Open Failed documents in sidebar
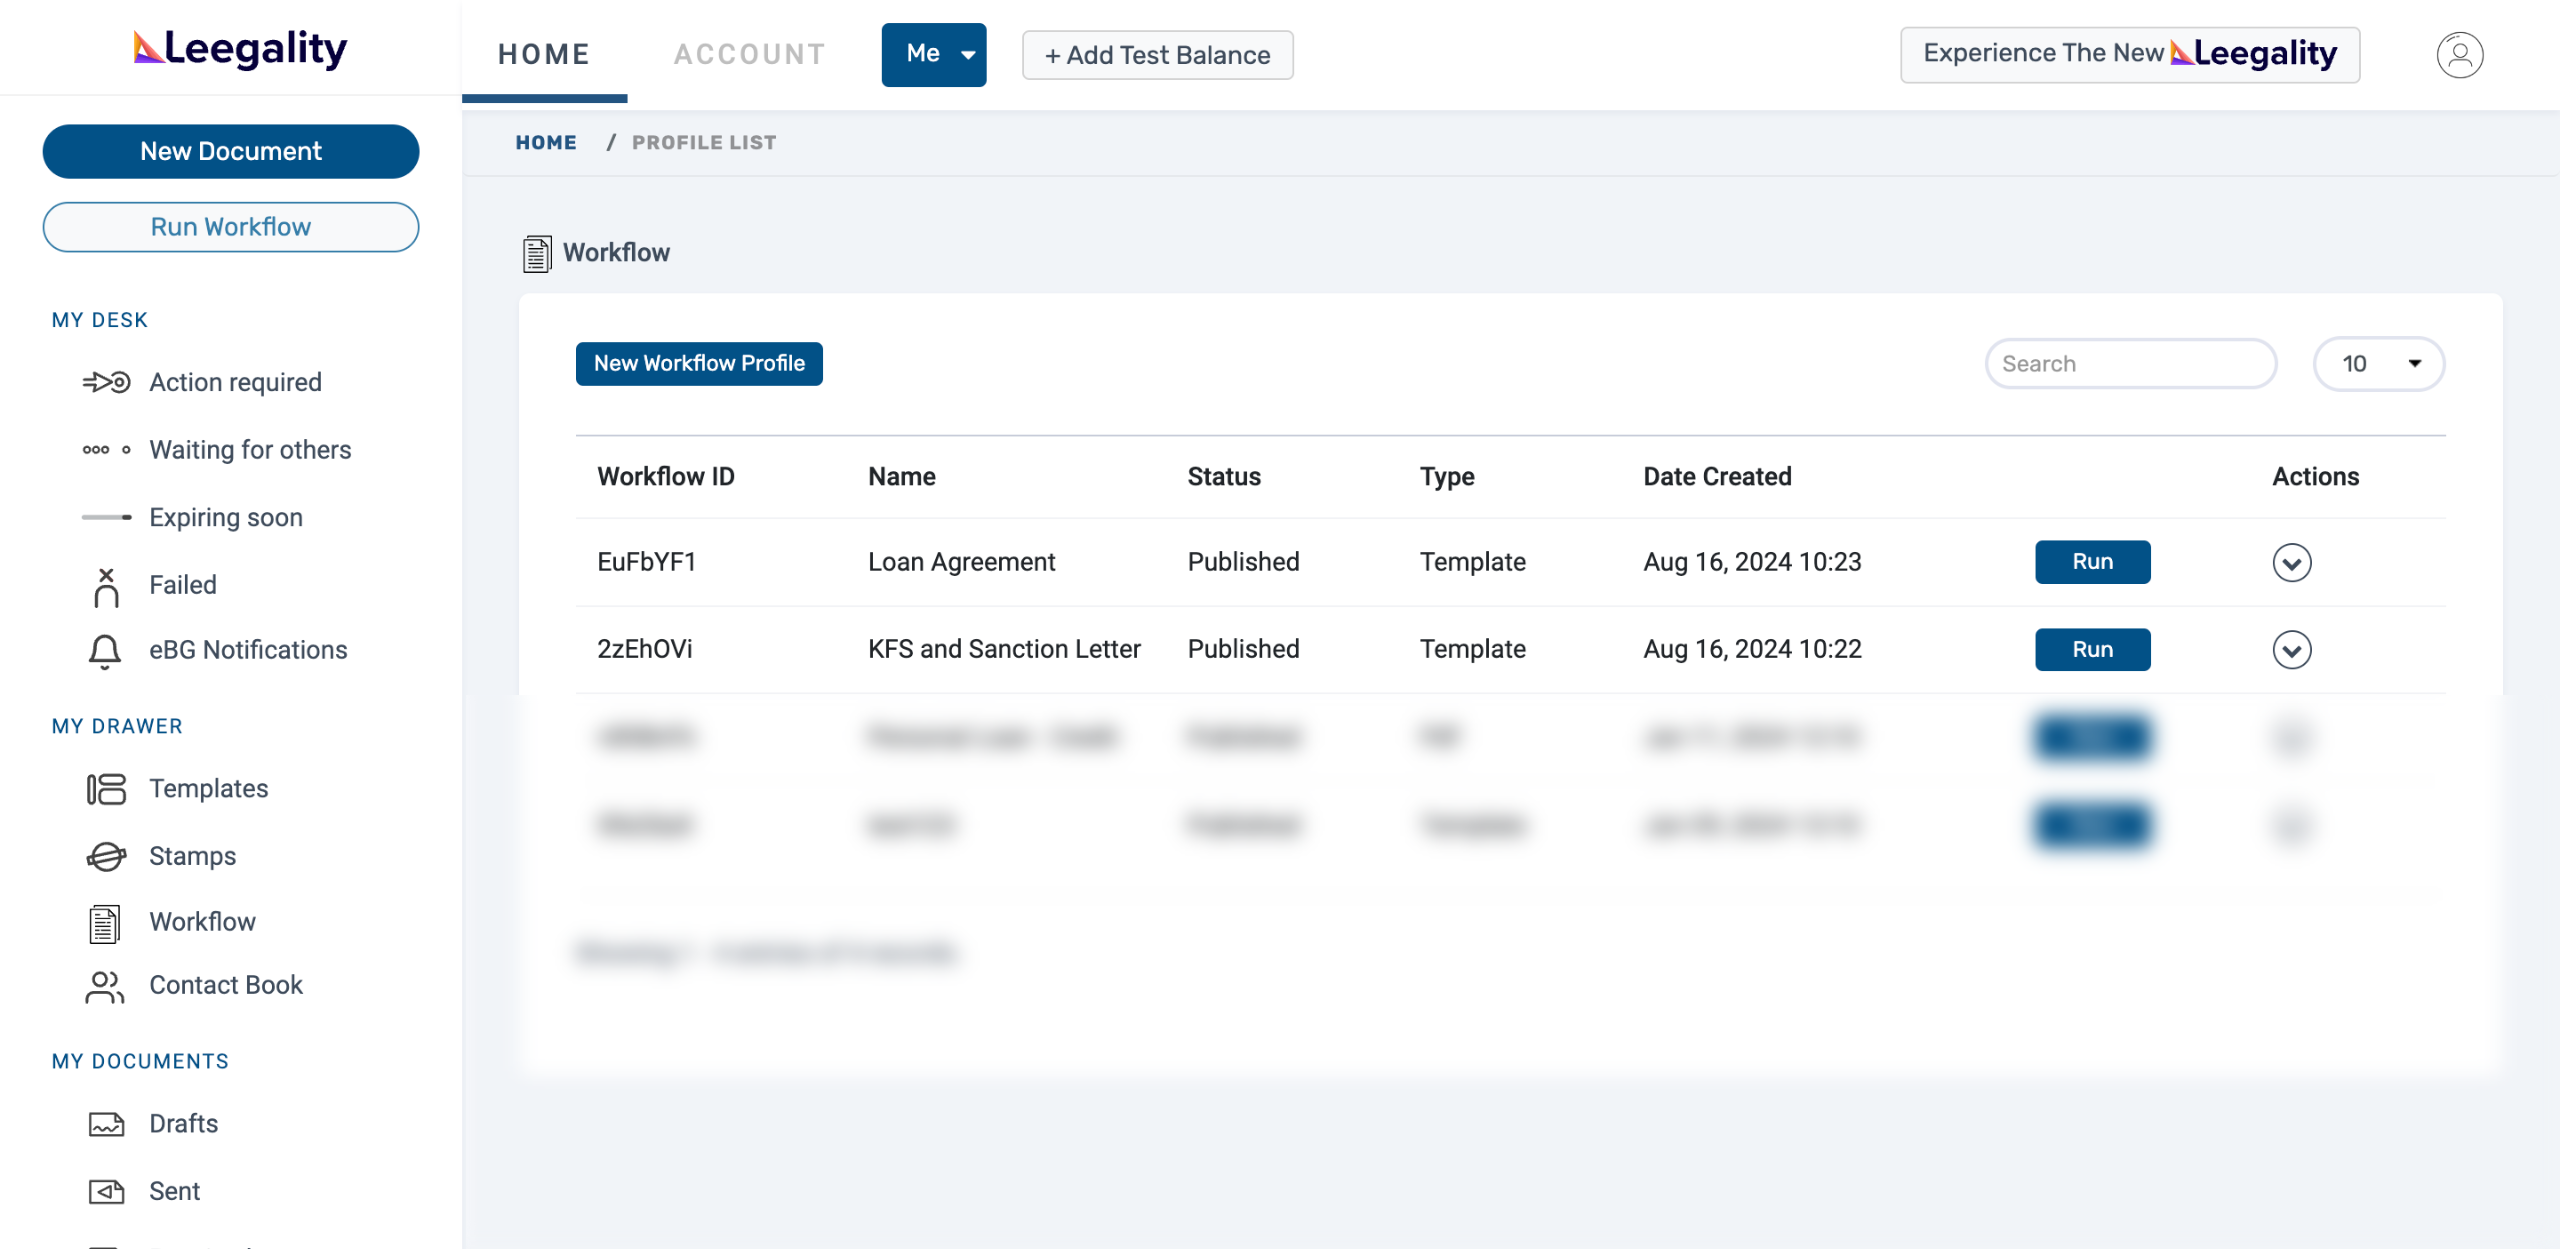The width and height of the screenshot is (2560, 1249). [x=182, y=585]
